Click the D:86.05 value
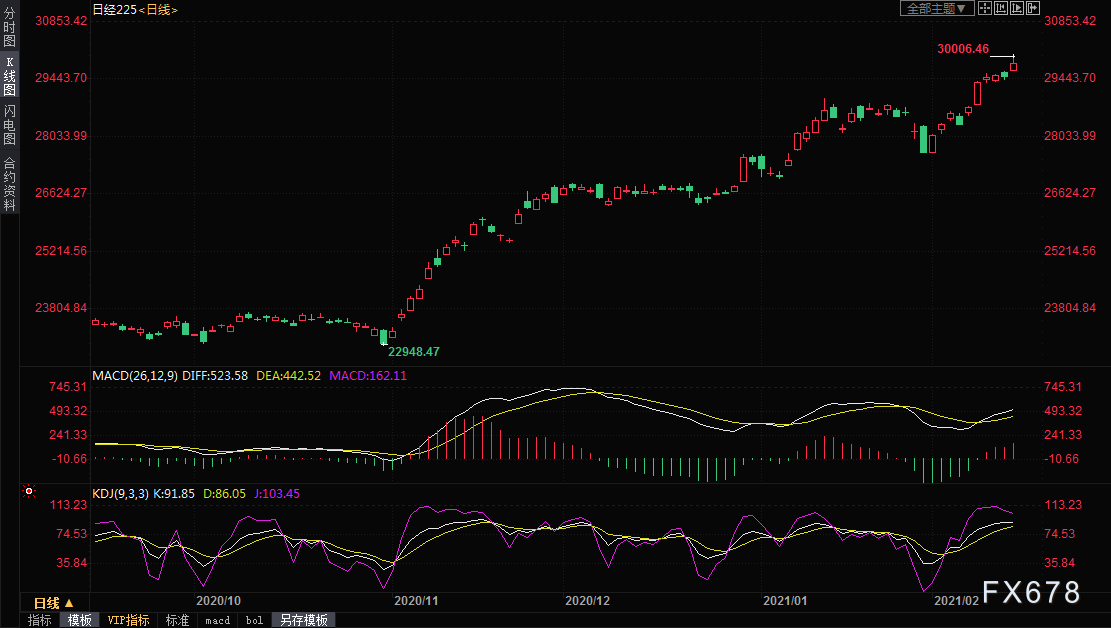 pyautogui.click(x=224, y=493)
